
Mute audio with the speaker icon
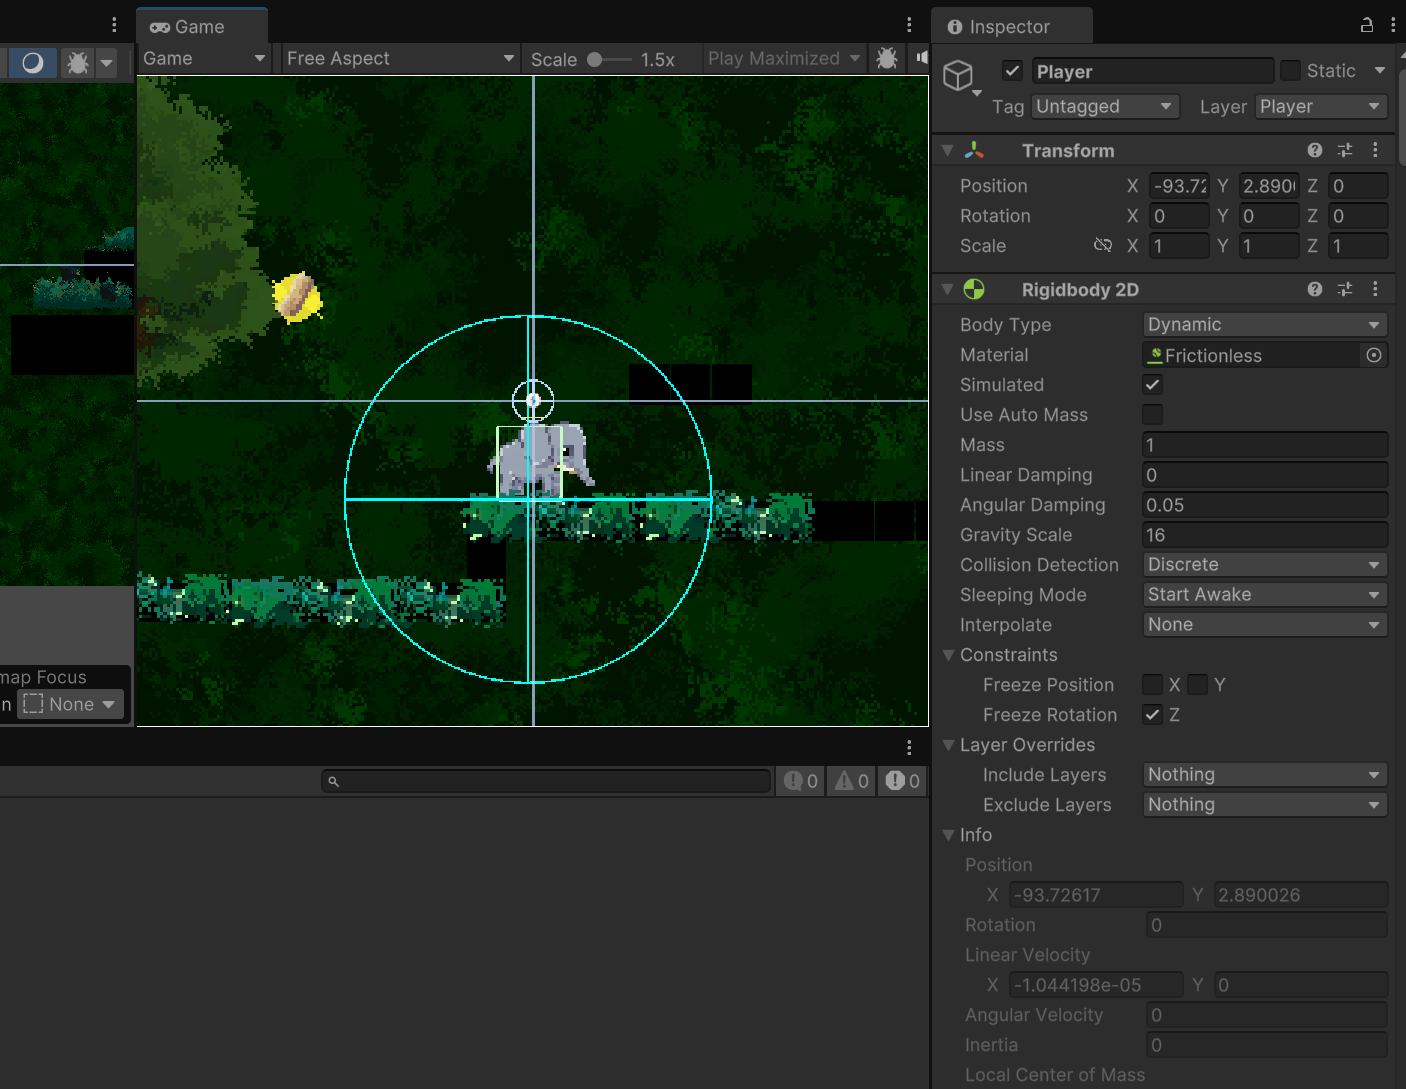921,58
